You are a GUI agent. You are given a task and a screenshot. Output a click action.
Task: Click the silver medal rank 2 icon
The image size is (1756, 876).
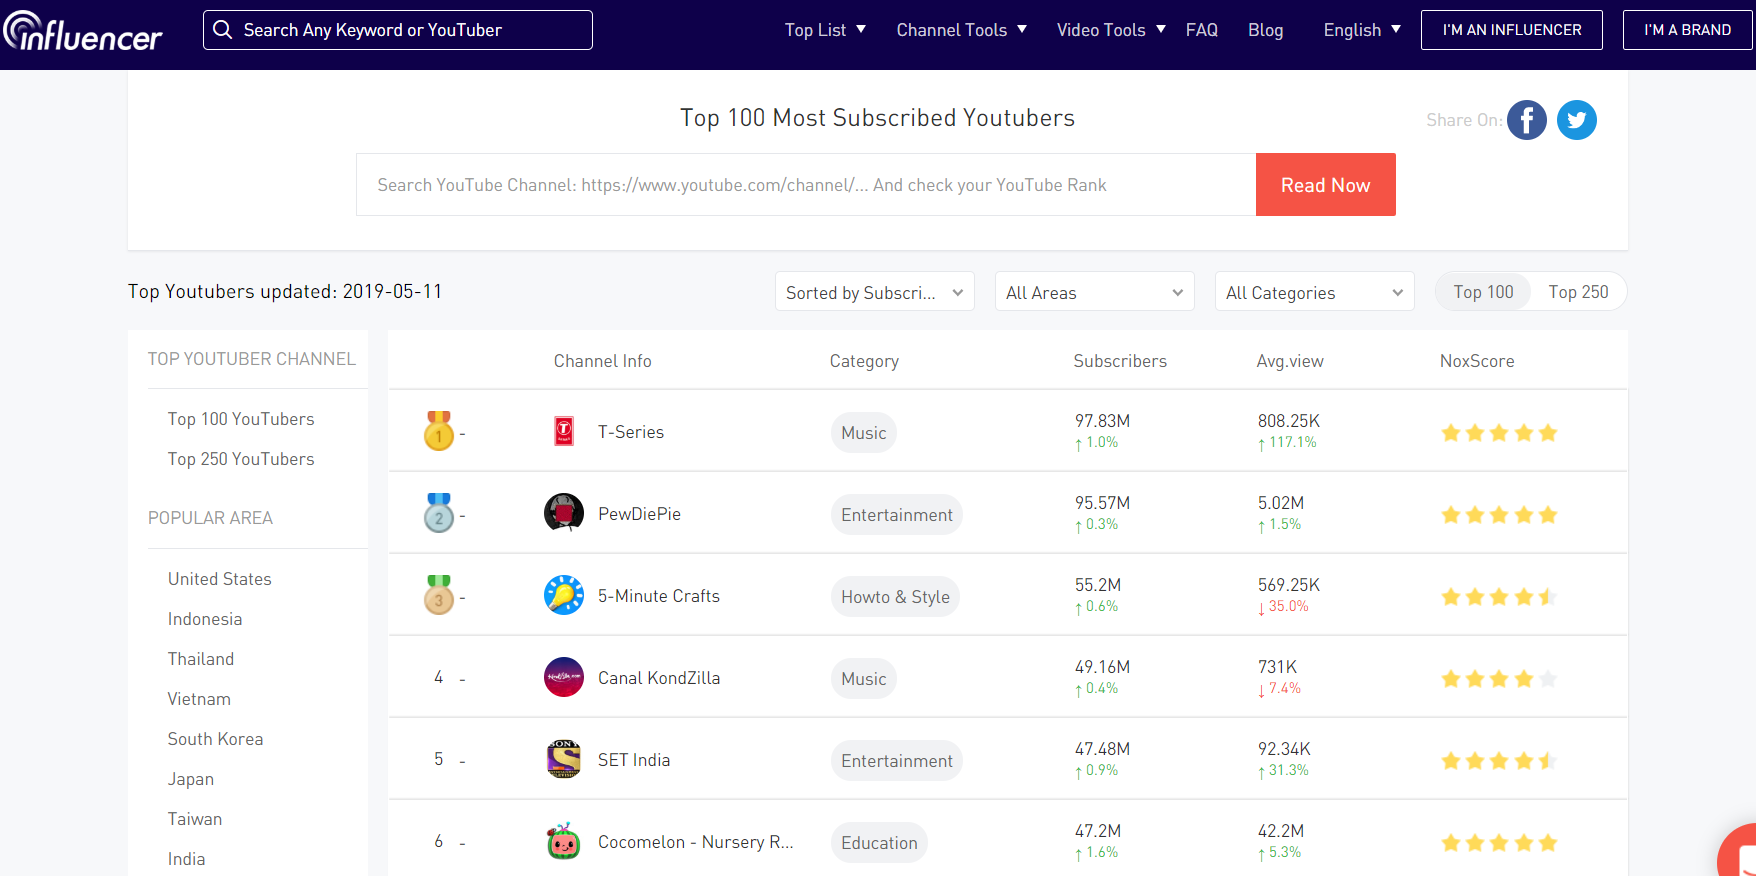click(438, 513)
